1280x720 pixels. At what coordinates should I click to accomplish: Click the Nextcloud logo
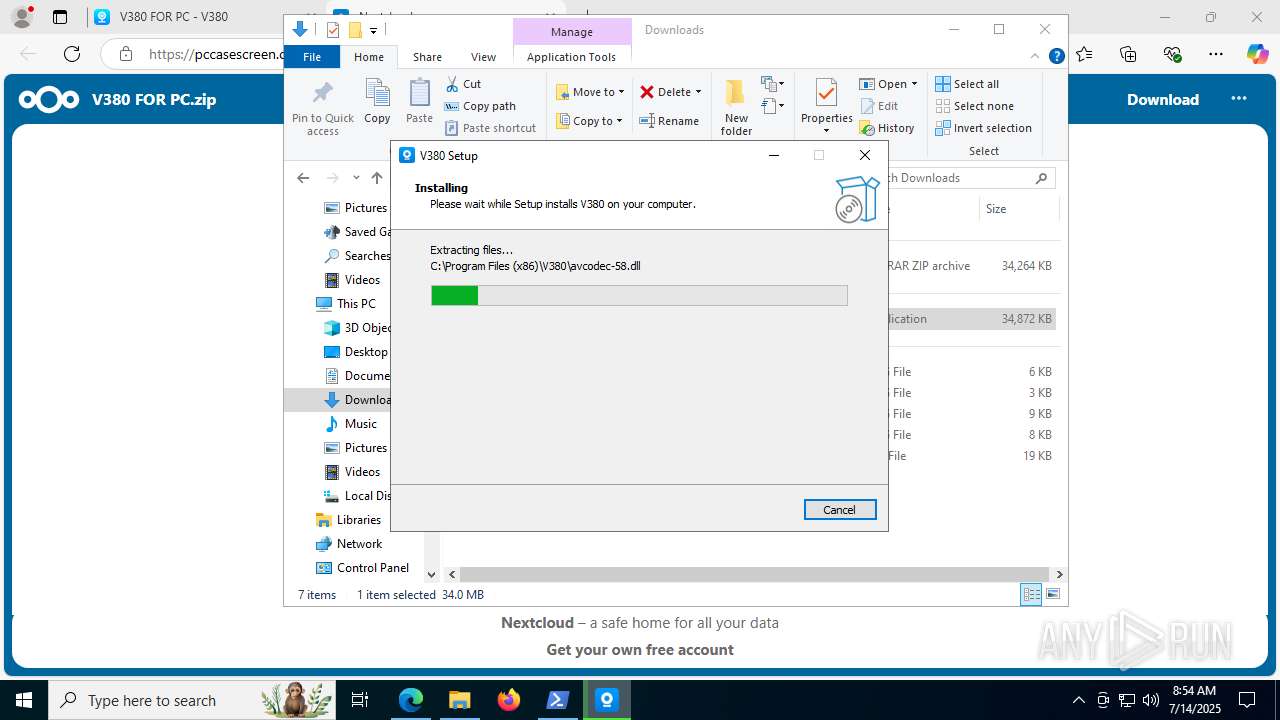pos(49,99)
